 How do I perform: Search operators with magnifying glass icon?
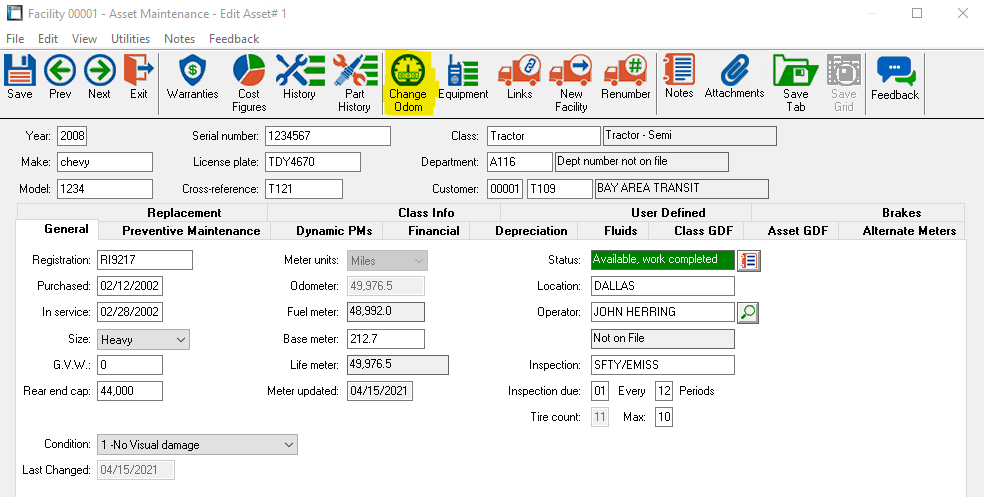[748, 313]
